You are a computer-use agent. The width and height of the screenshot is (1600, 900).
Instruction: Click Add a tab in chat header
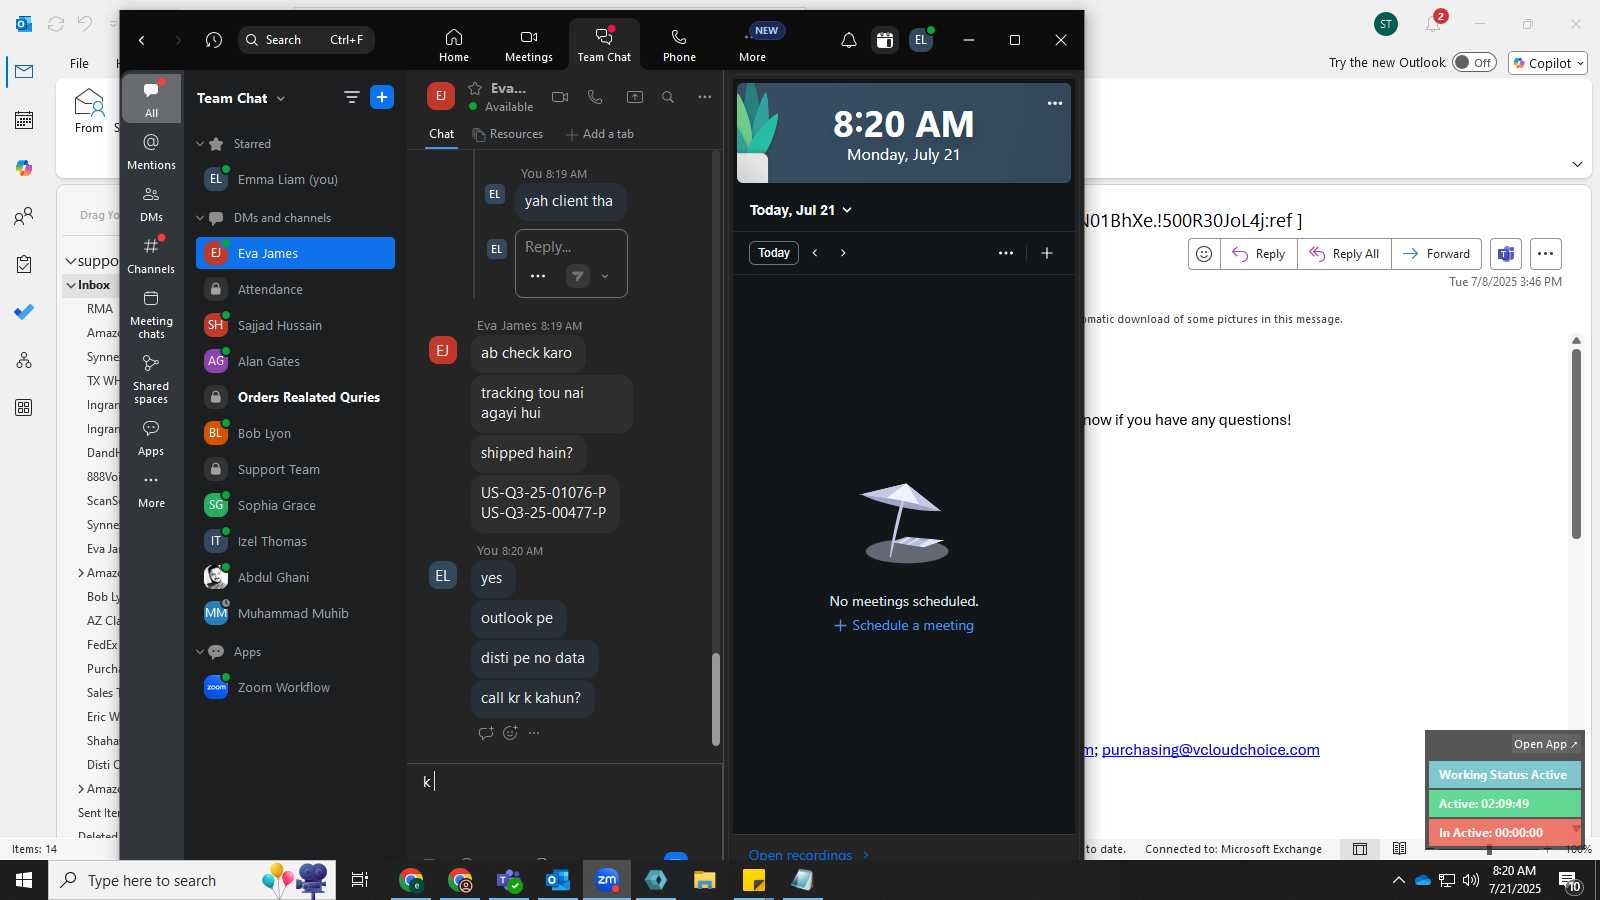click(x=600, y=134)
